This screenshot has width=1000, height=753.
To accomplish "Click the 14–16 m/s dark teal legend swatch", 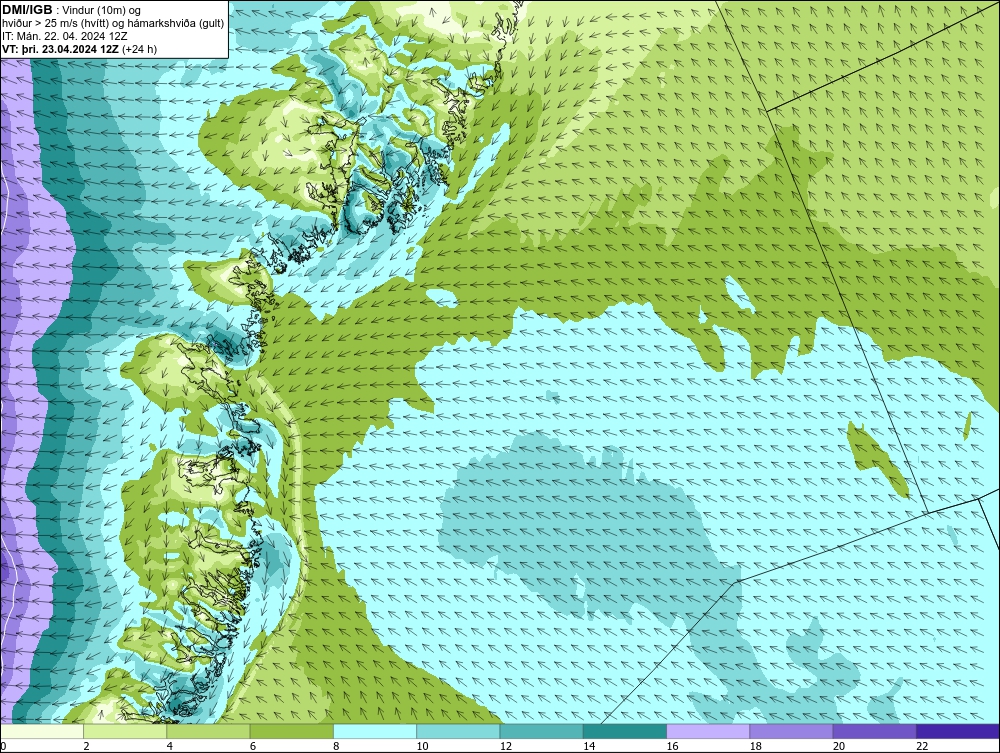I will point(625,731).
